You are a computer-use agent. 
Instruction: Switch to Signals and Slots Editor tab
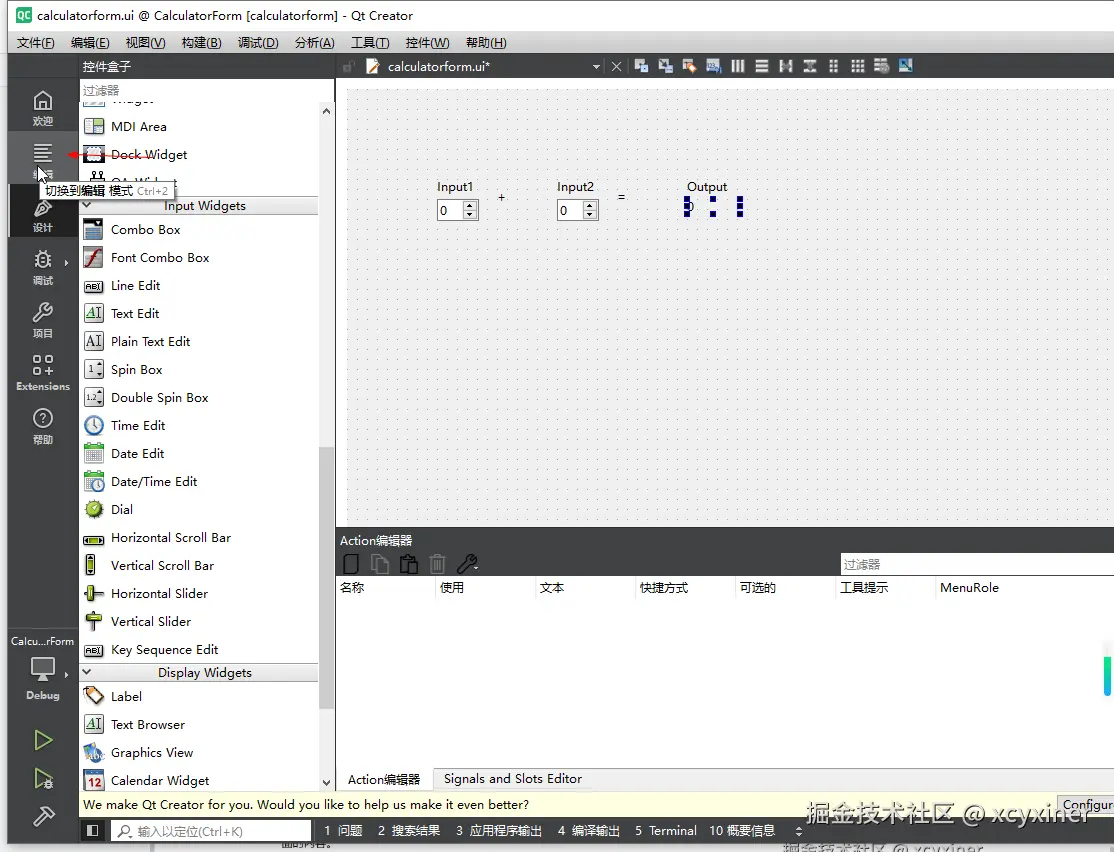pyautogui.click(x=513, y=779)
